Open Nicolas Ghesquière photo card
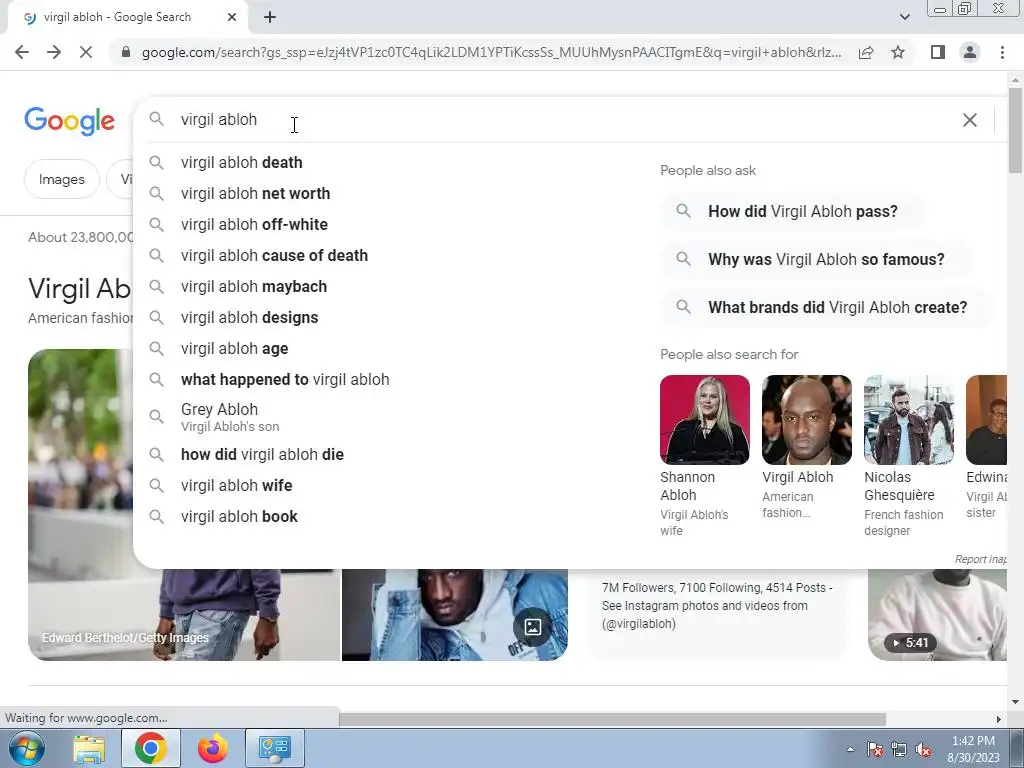The image size is (1024, 768). click(908, 456)
